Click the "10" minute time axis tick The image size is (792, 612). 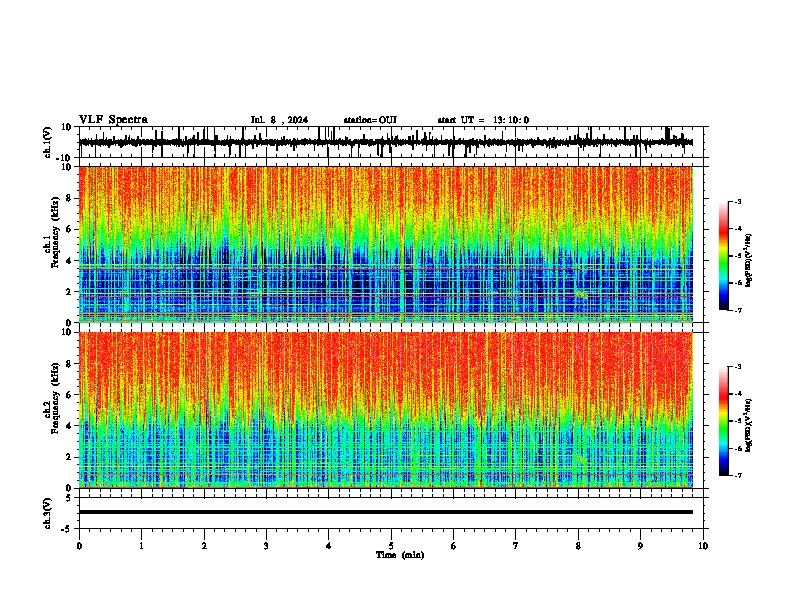pos(703,546)
